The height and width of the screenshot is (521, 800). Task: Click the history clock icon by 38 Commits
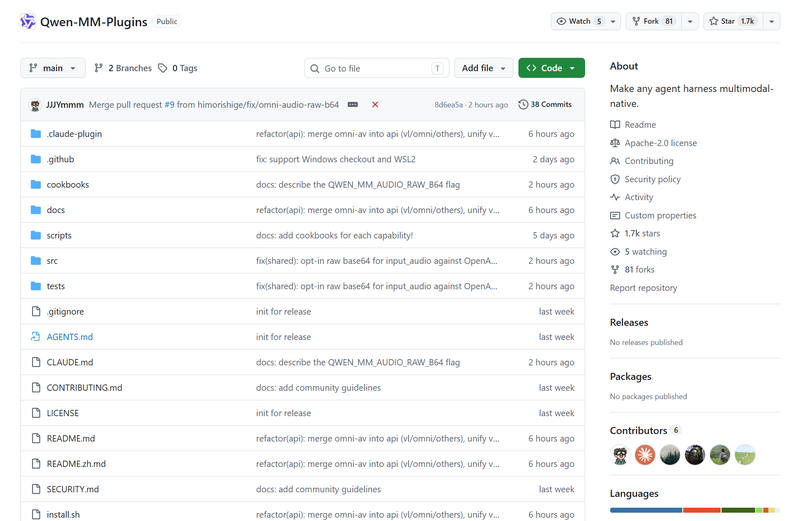[x=523, y=104]
